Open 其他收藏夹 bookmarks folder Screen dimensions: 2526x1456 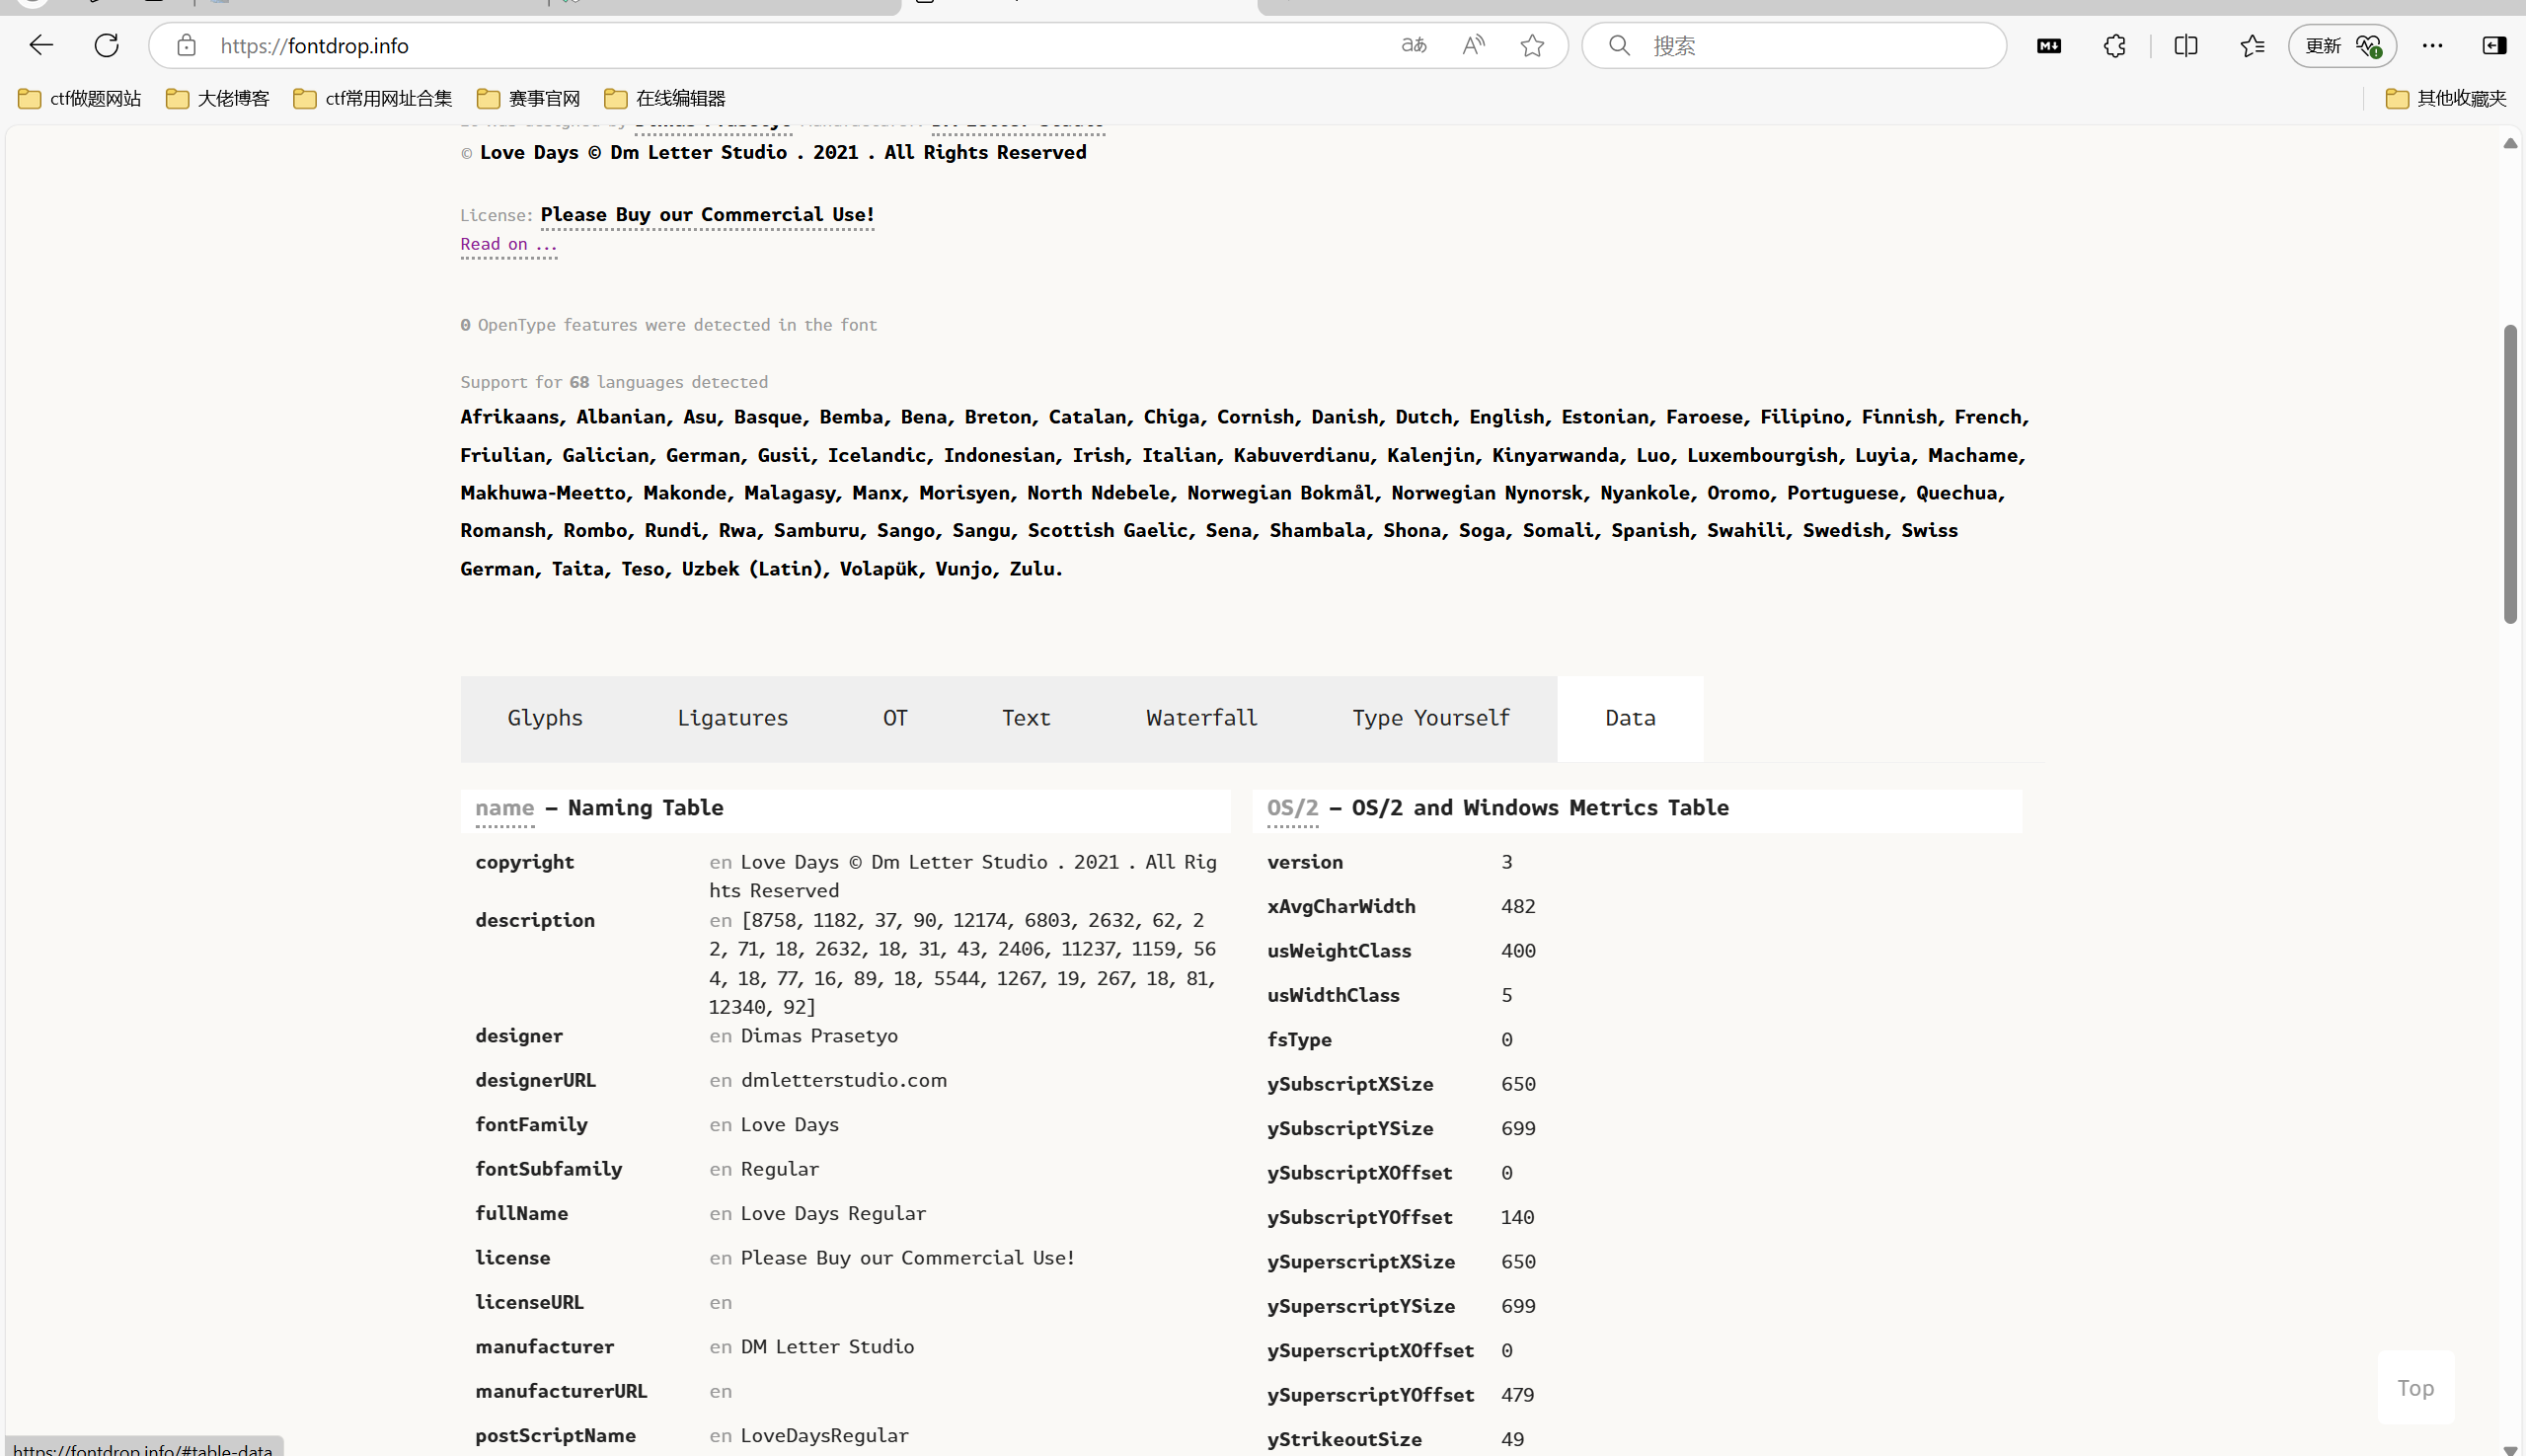click(x=2446, y=98)
